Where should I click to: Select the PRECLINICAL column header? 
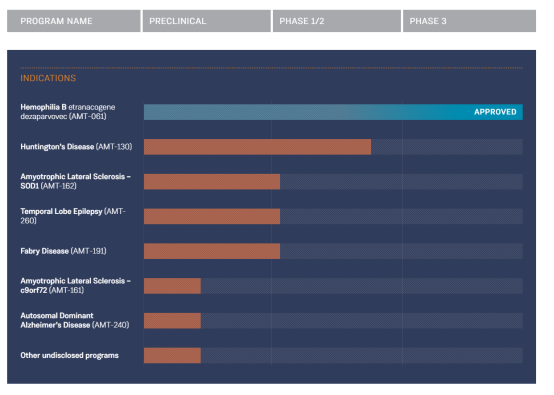click(x=207, y=21)
